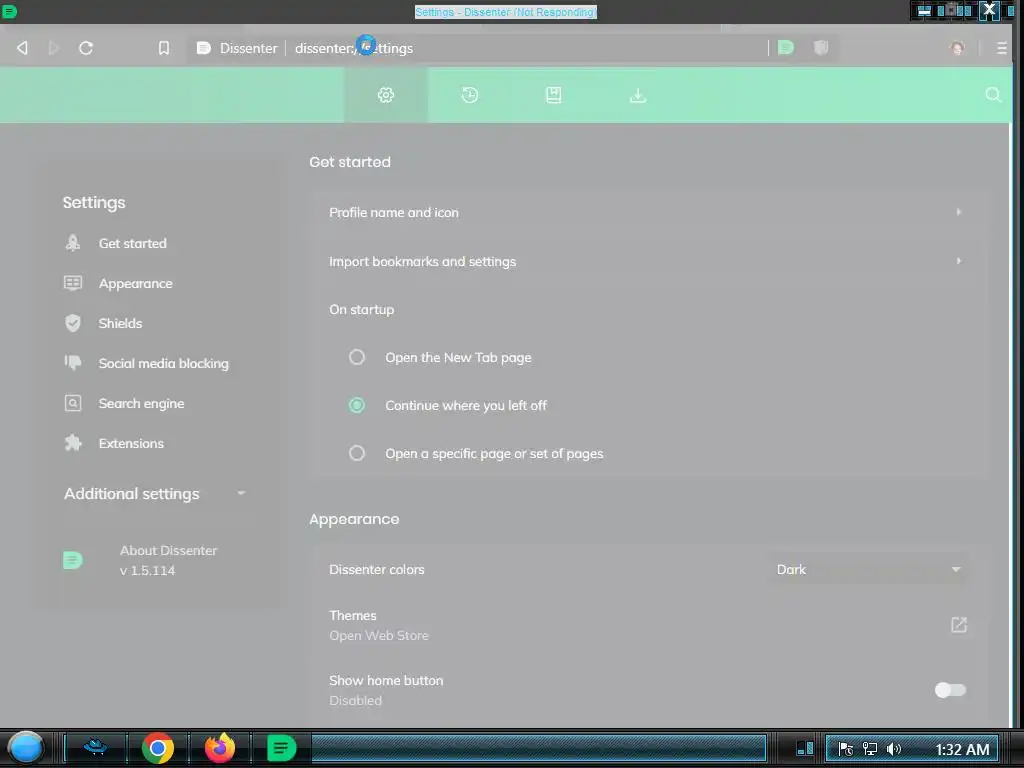1024x768 pixels.
Task: Select Open the New Tab page
Action: pyautogui.click(x=357, y=357)
